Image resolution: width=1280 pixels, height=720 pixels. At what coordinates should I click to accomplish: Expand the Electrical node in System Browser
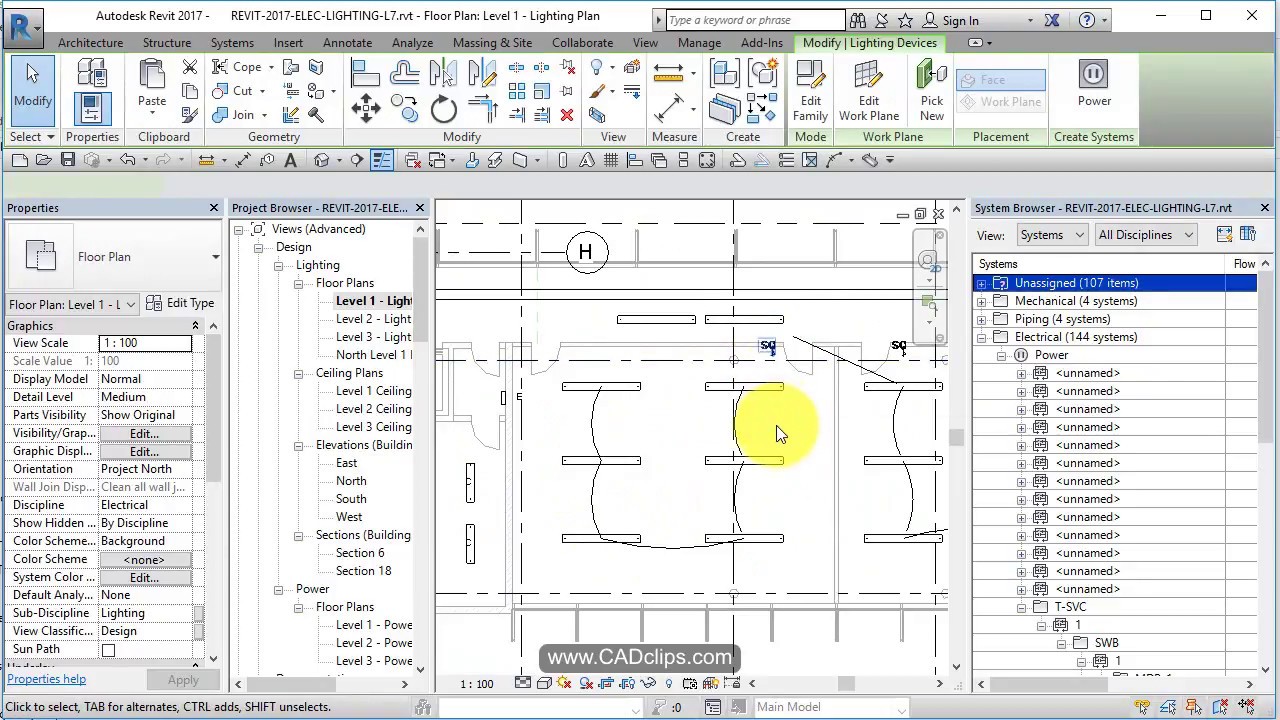(982, 337)
